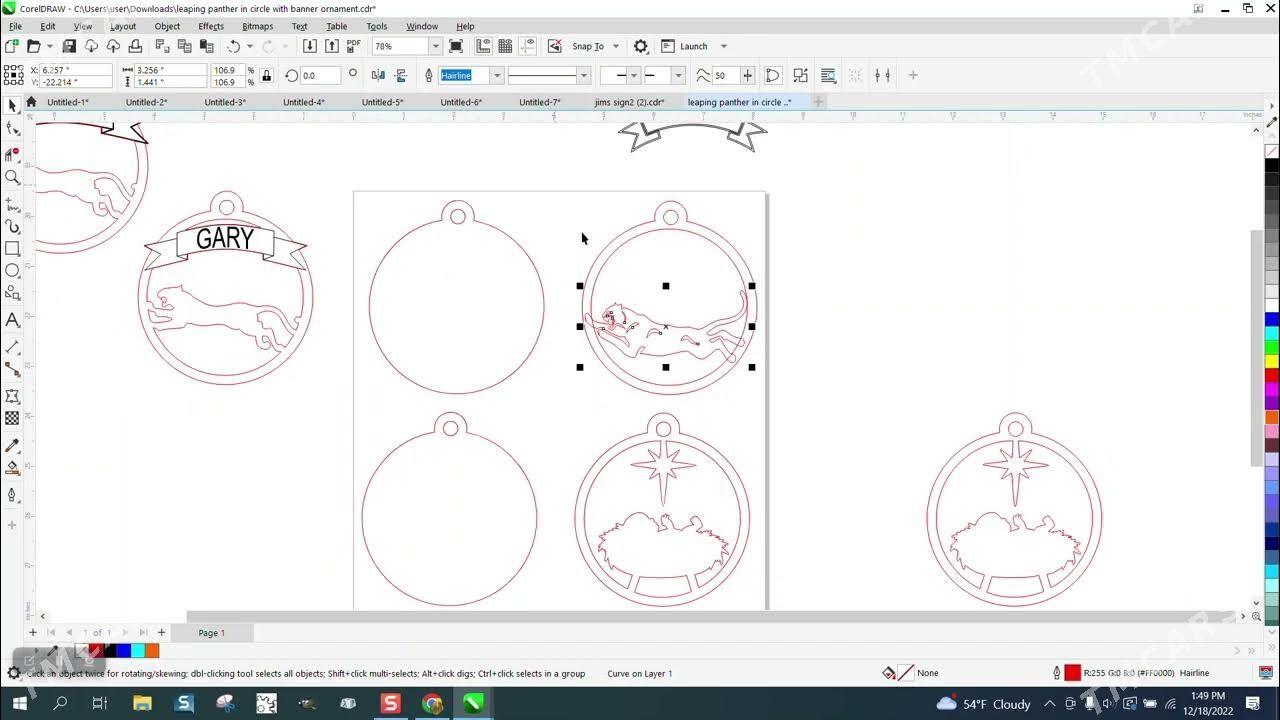Expand the zoom level dropdown
Screen dimensions: 1280x720
(435, 46)
